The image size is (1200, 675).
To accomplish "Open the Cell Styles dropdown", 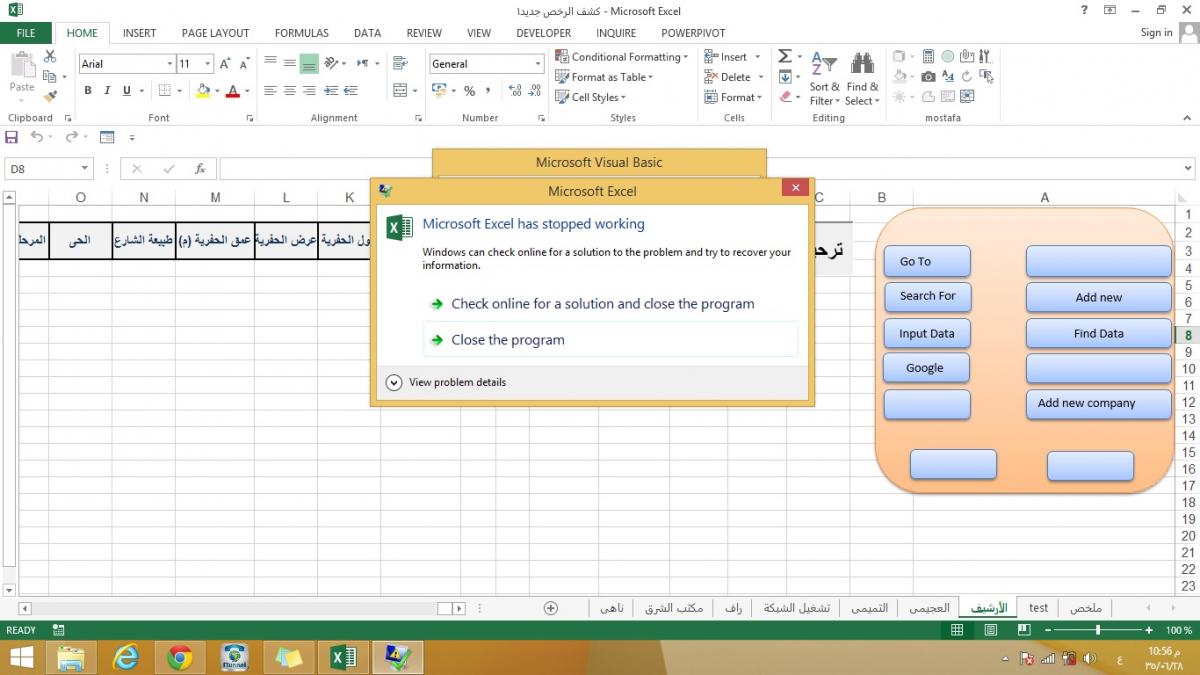I will click(590, 97).
